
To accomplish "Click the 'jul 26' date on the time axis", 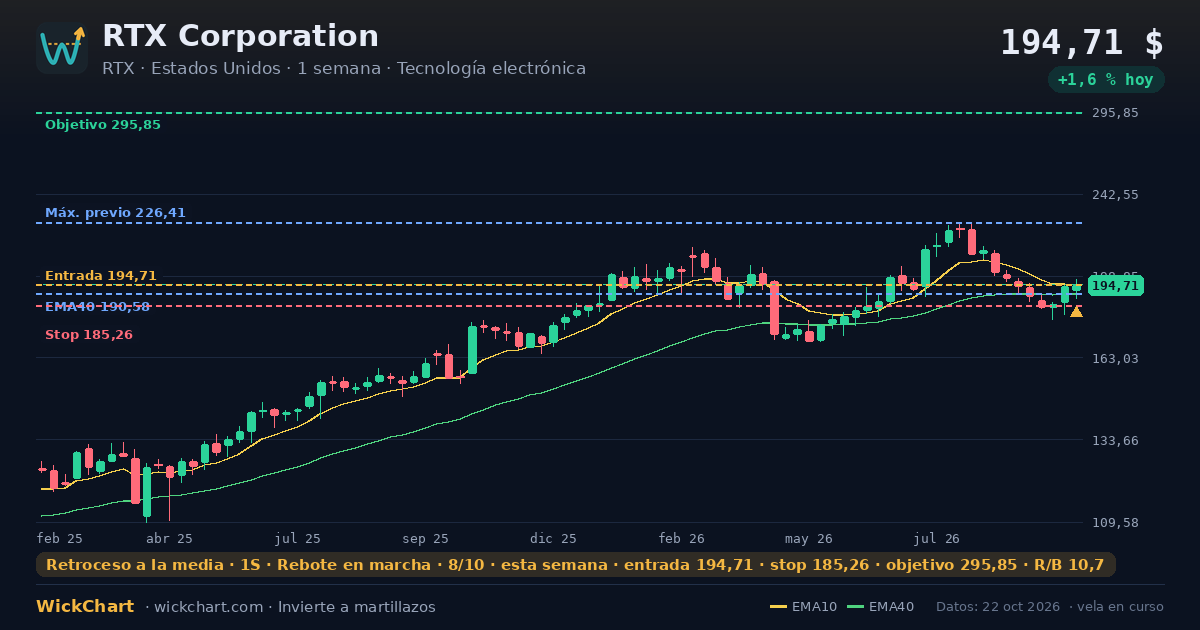I will click(937, 538).
